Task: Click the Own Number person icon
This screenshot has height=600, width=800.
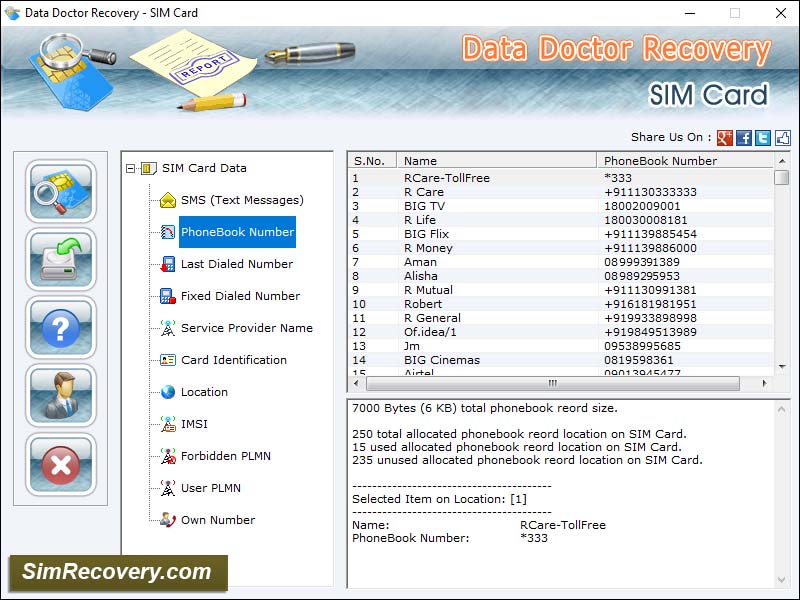Action: pyautogui.click(x=168, y=520)
